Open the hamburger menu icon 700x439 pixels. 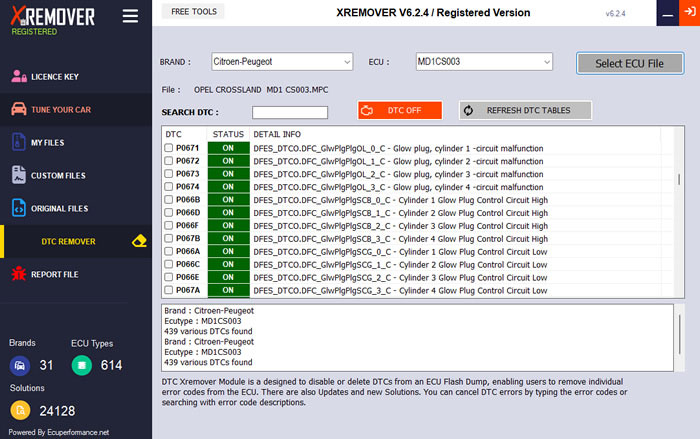coord(130,16)
